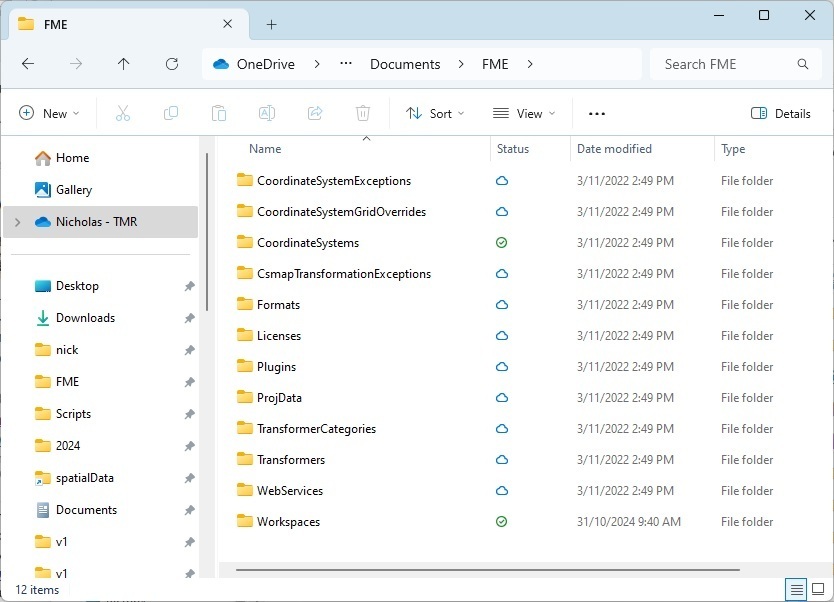Click pin icon next to Desktop
Image resolution: width=834 pixels, height=602 pixels.
(x=189, y=286)
